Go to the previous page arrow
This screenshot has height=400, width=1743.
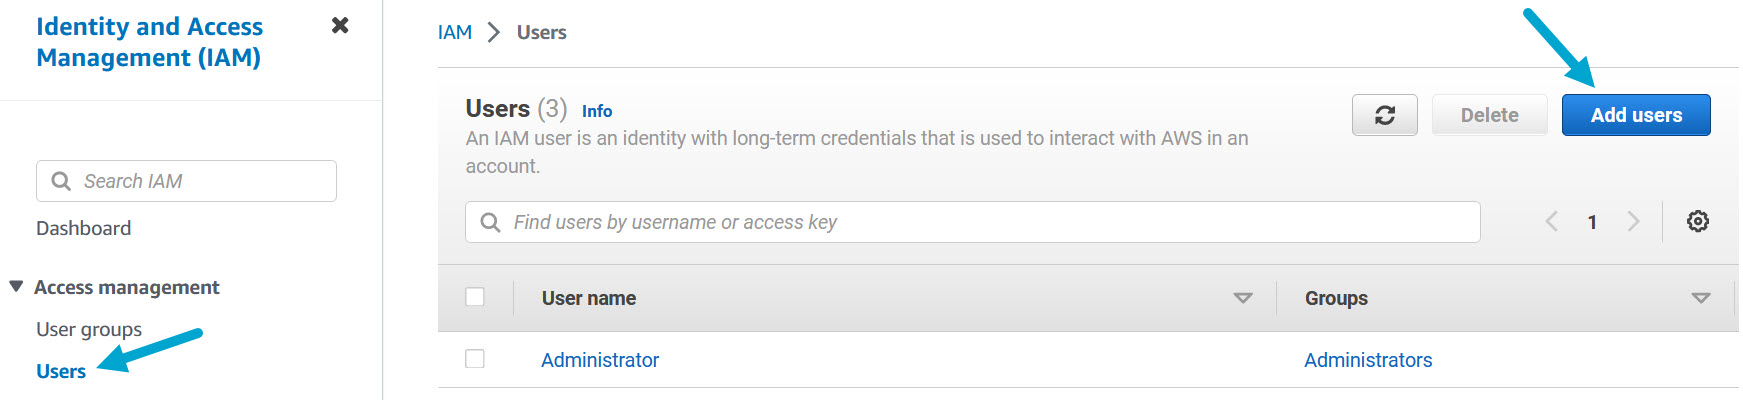pyautogui.click(x=1551, y=221)
